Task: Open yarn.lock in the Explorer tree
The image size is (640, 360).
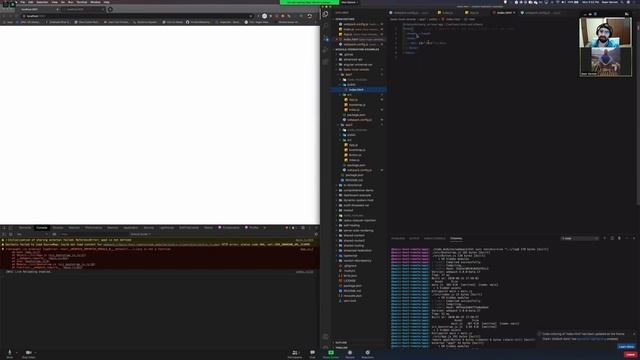Action: click(x=350, y=301)
